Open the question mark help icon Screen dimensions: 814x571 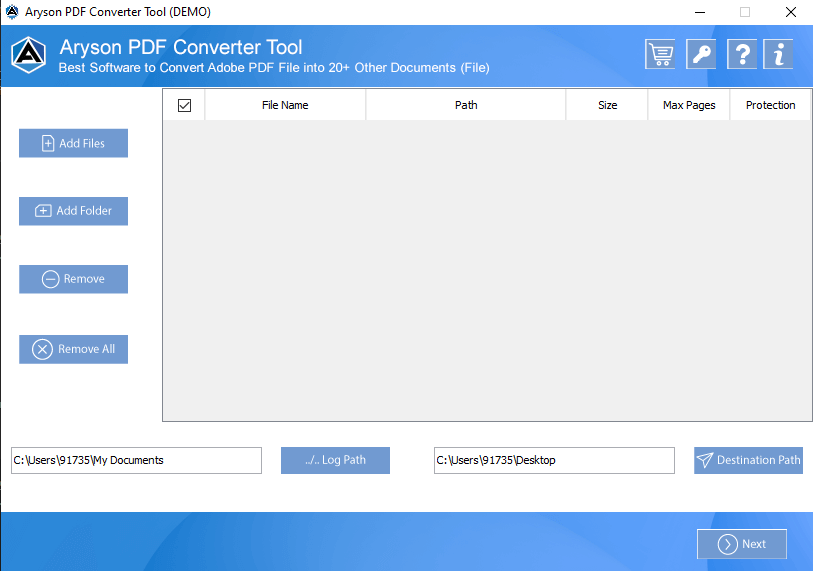tap(742, 54)
